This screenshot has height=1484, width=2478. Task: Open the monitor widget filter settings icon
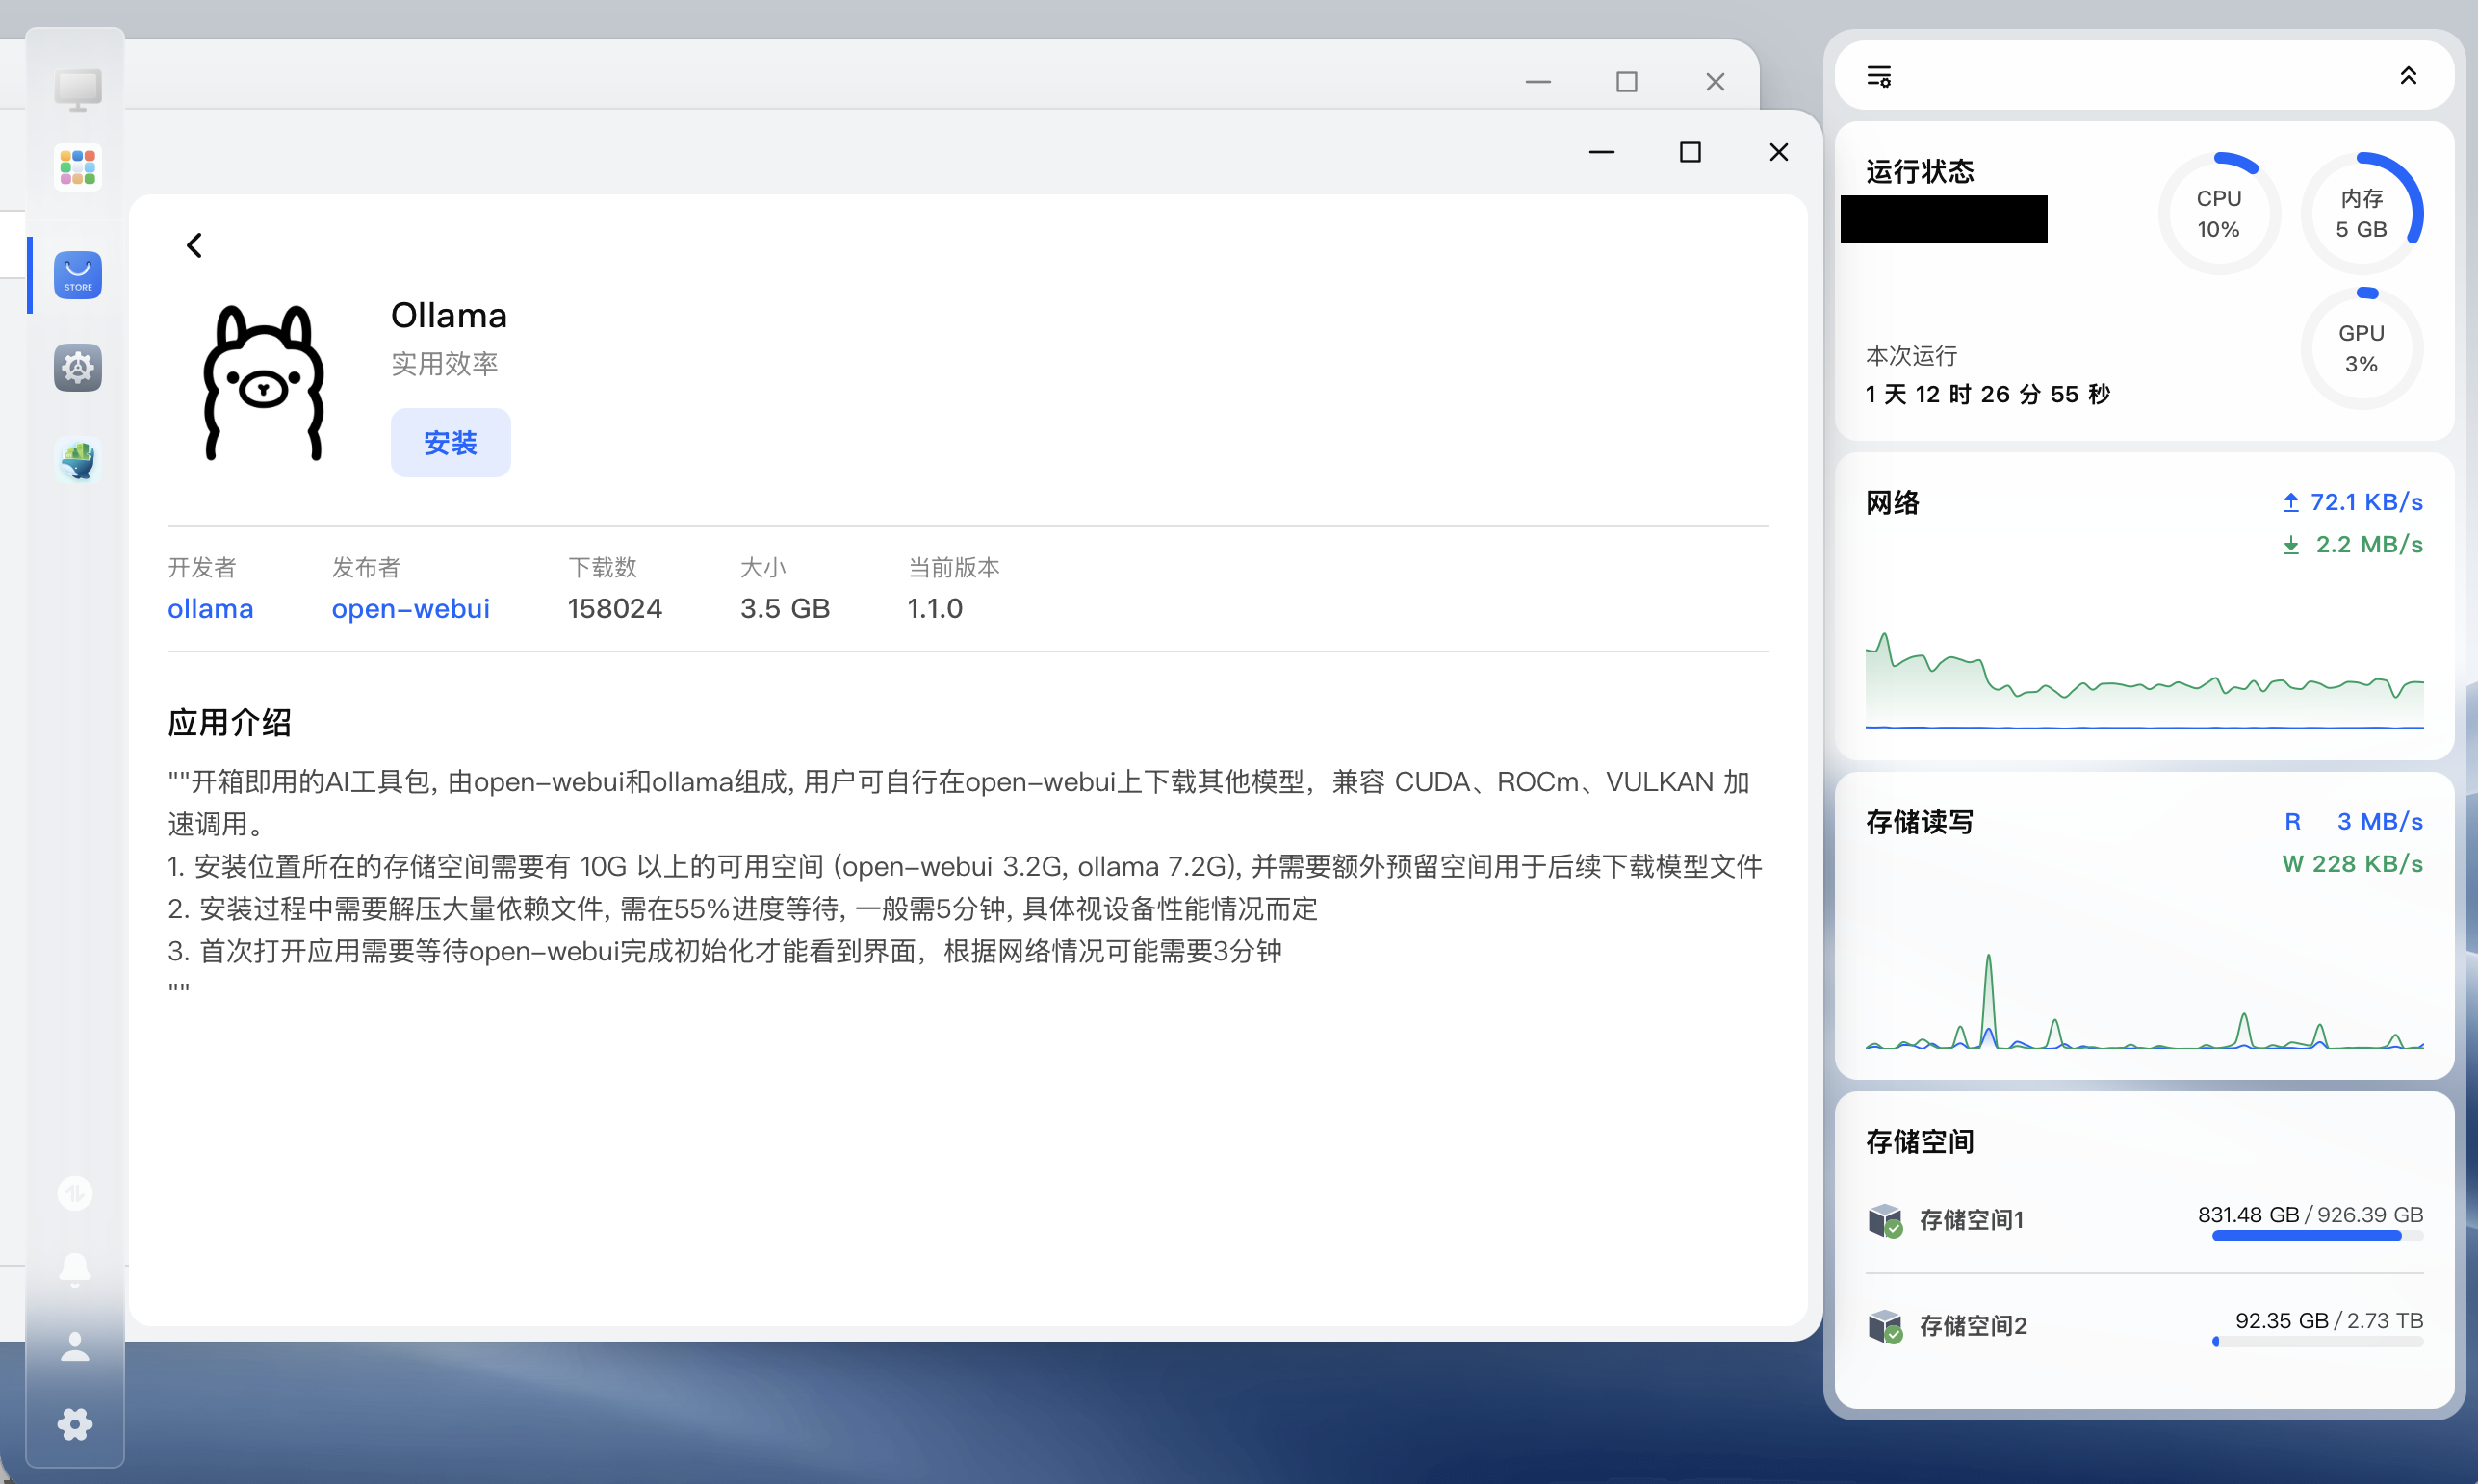click(1881, 76)
